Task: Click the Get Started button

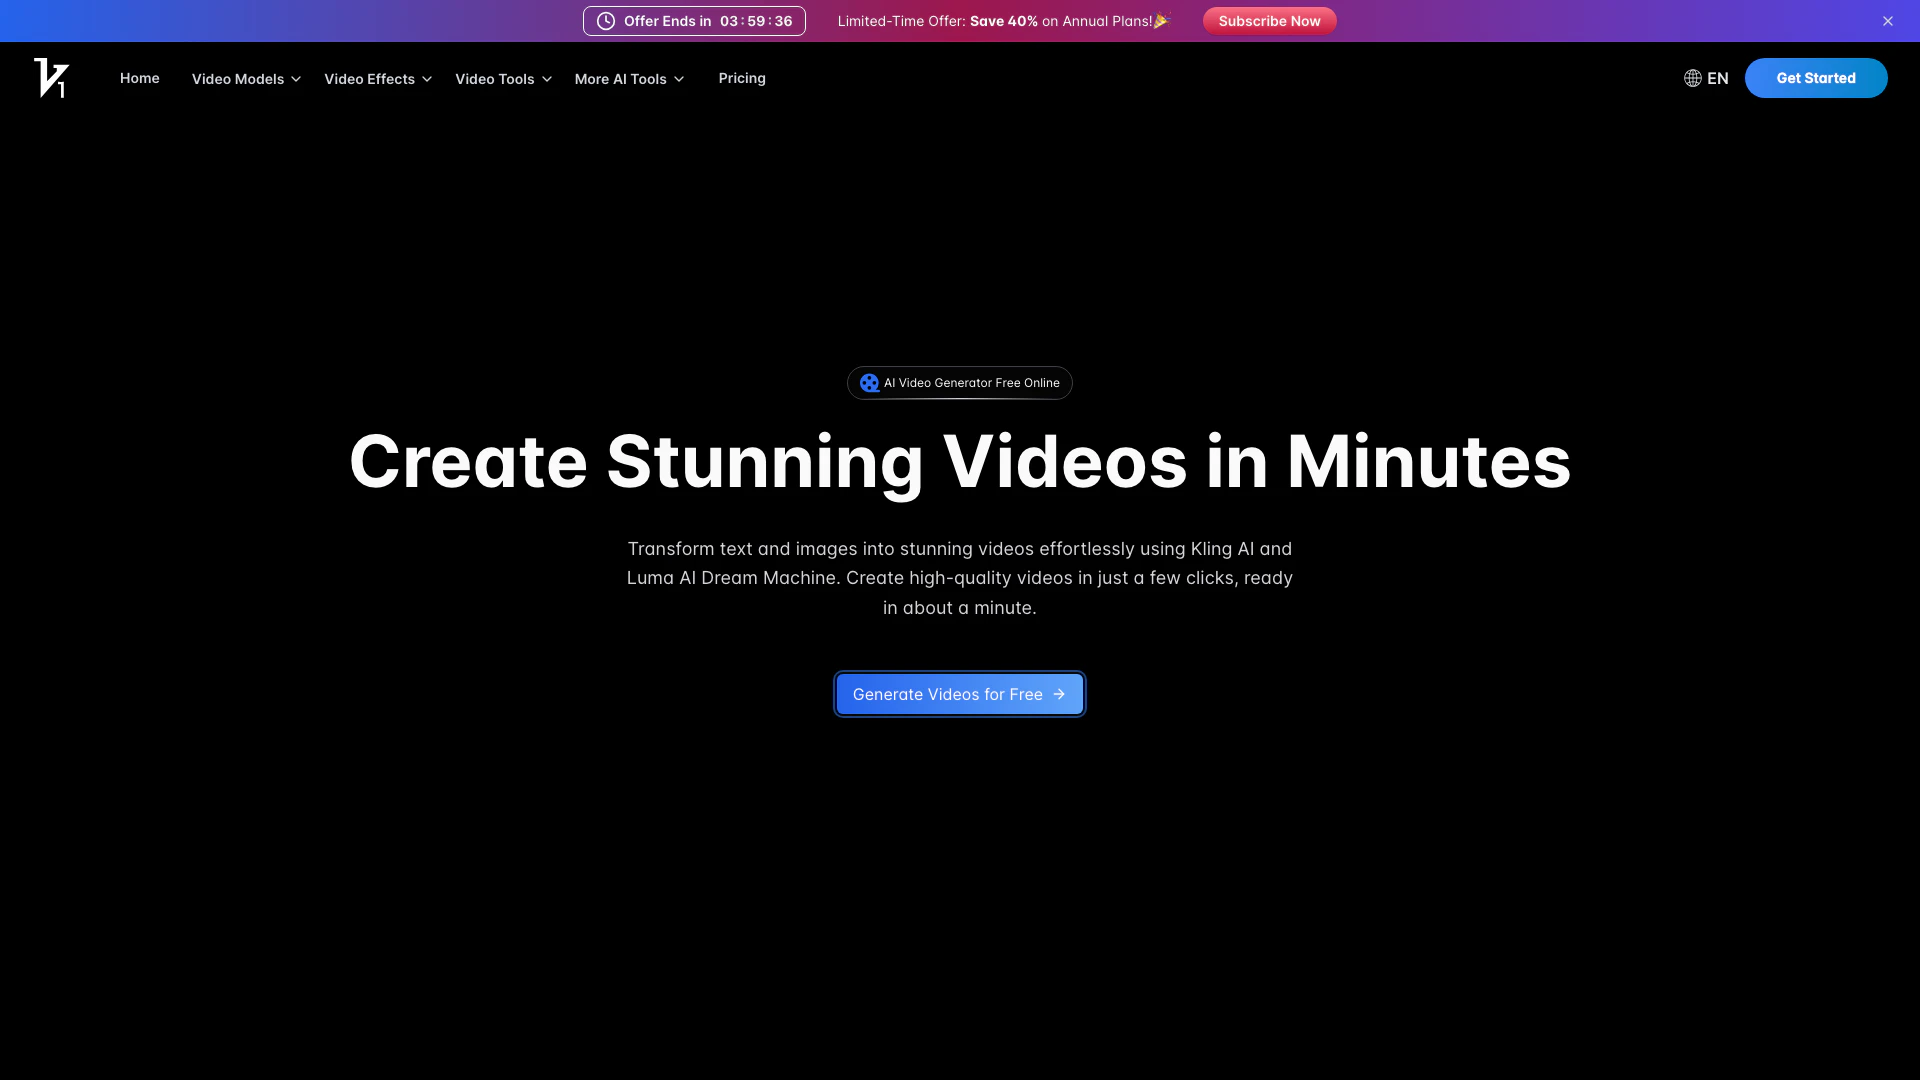Action: 1815,78
